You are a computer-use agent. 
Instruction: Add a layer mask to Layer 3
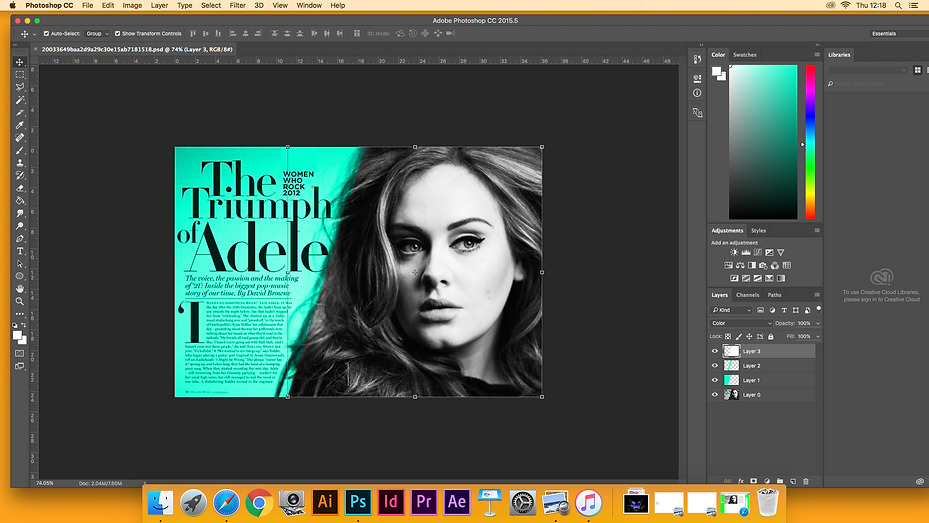point(754,481)
